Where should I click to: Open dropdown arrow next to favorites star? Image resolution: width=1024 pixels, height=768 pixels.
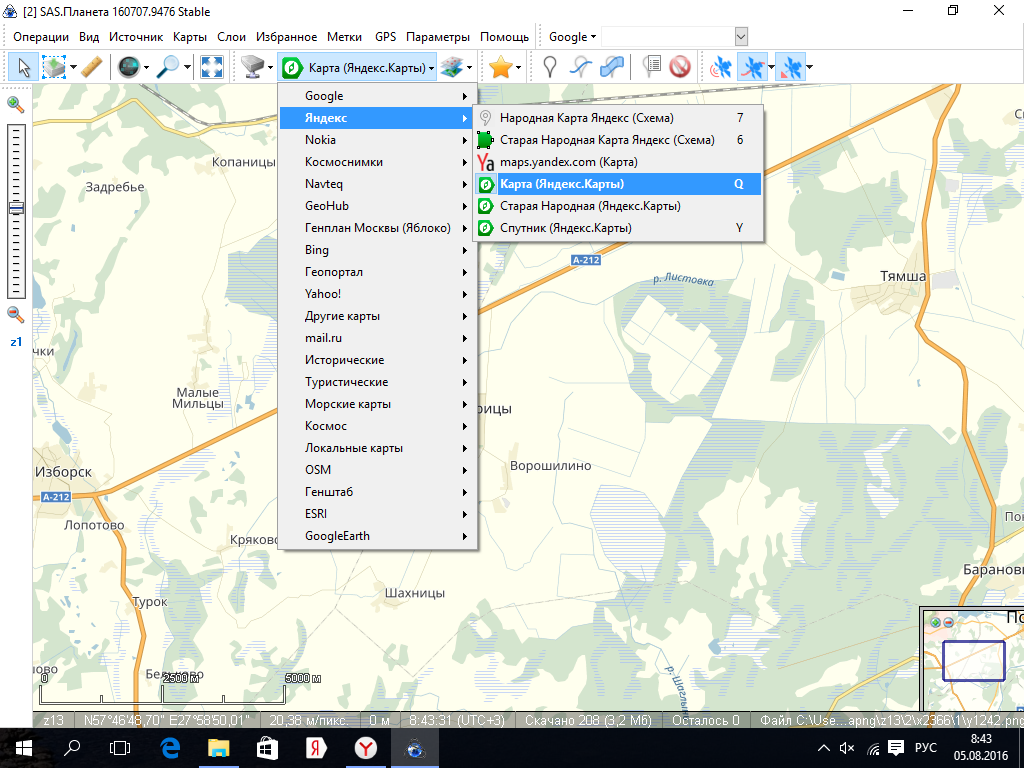pyautogui.click(x=518, y=67)
